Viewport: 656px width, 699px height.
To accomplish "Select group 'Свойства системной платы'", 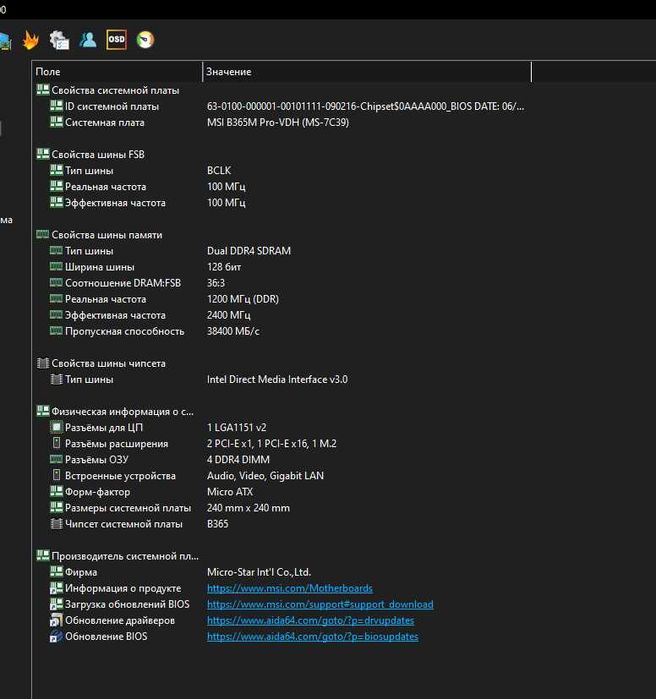I will (x=108, y=90).
